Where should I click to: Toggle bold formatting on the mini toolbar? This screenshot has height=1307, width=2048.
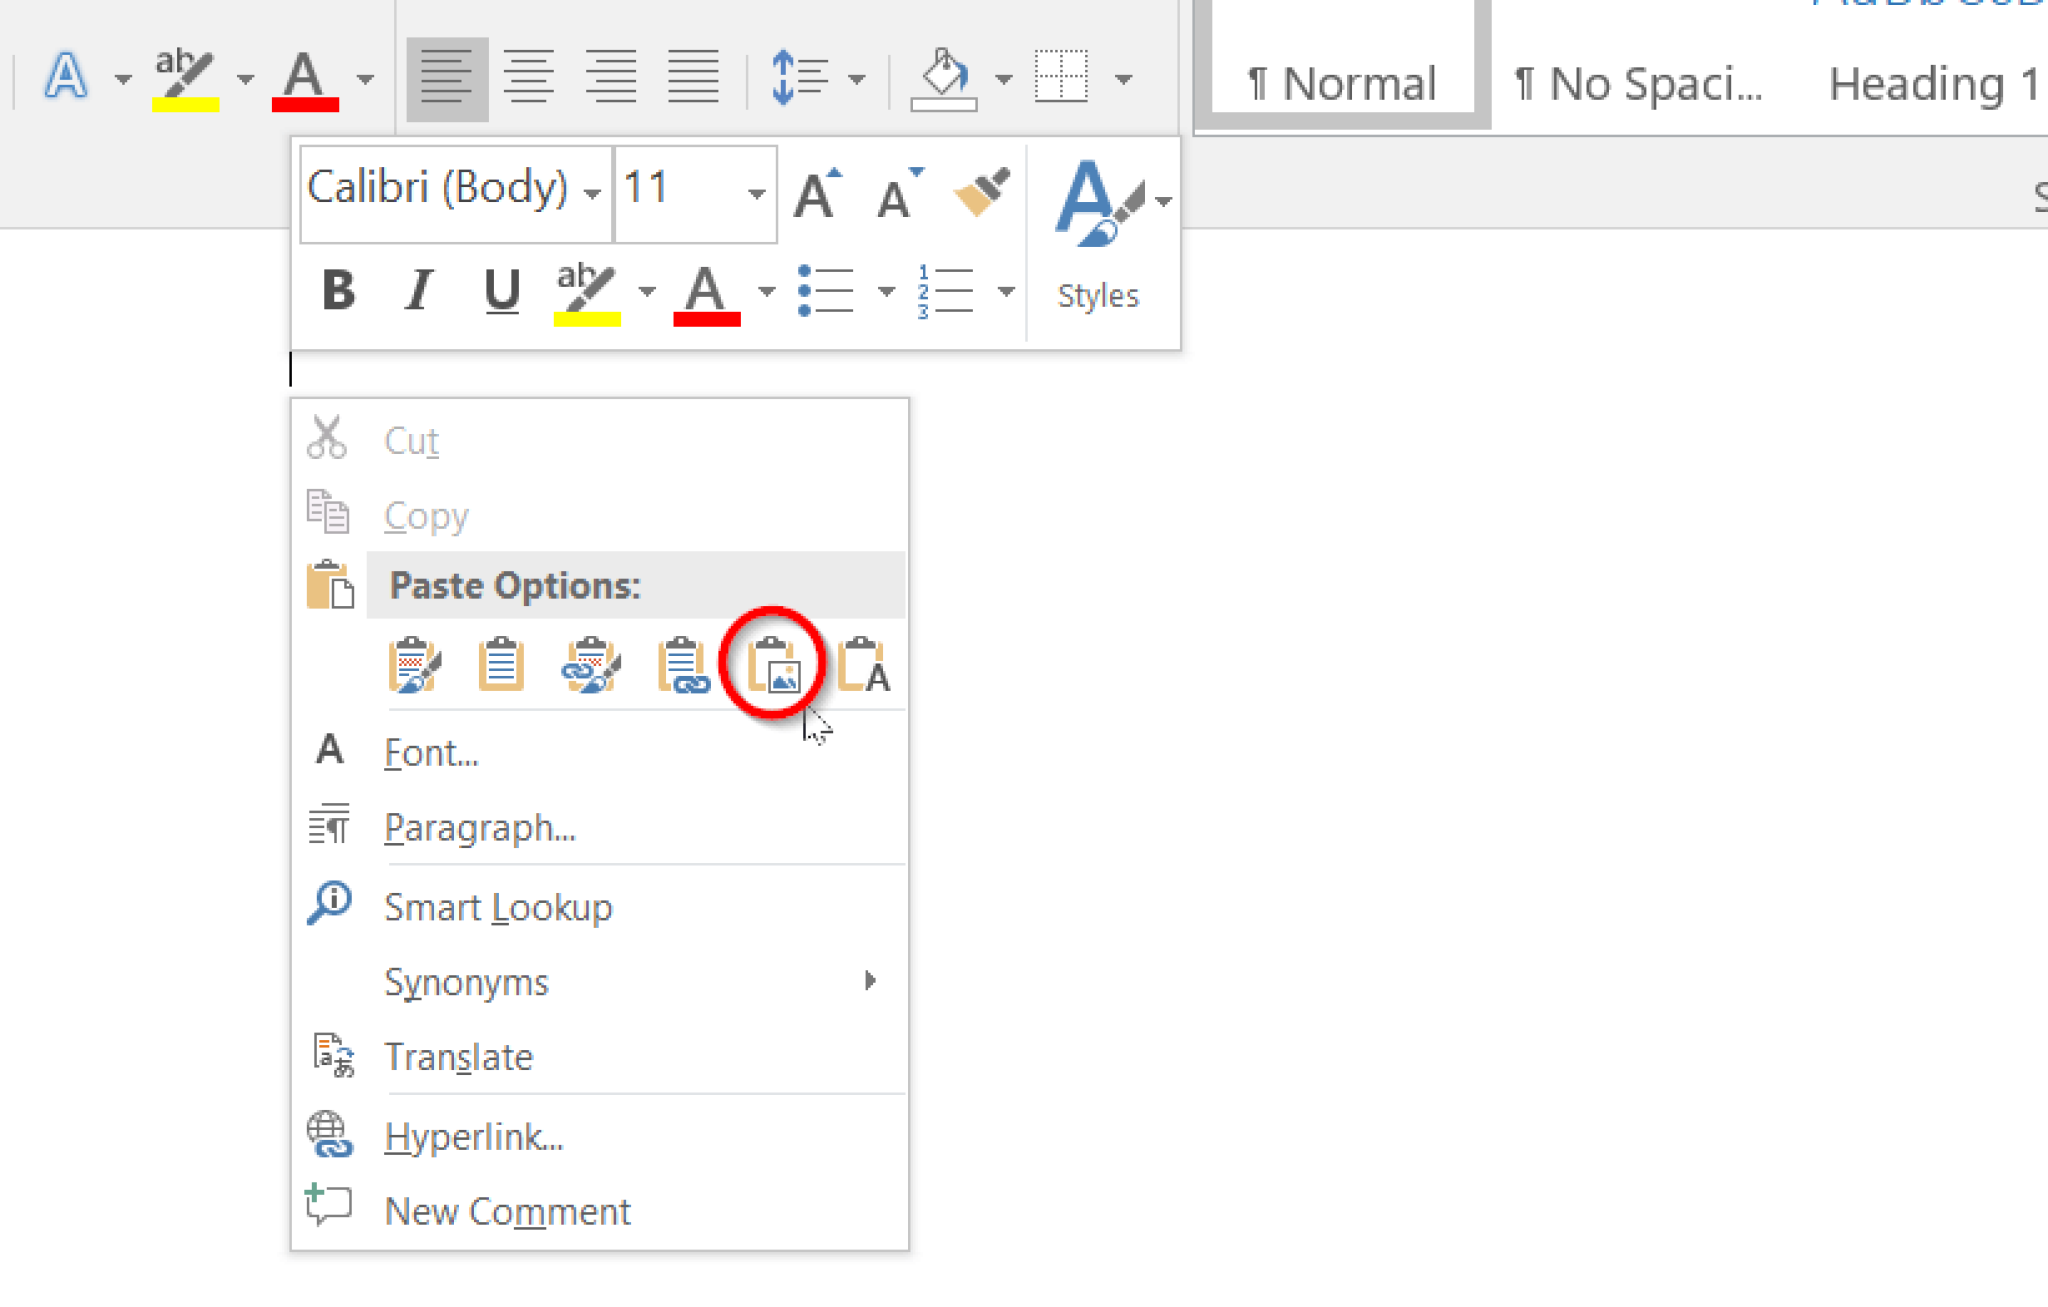[x=338, y=292]
